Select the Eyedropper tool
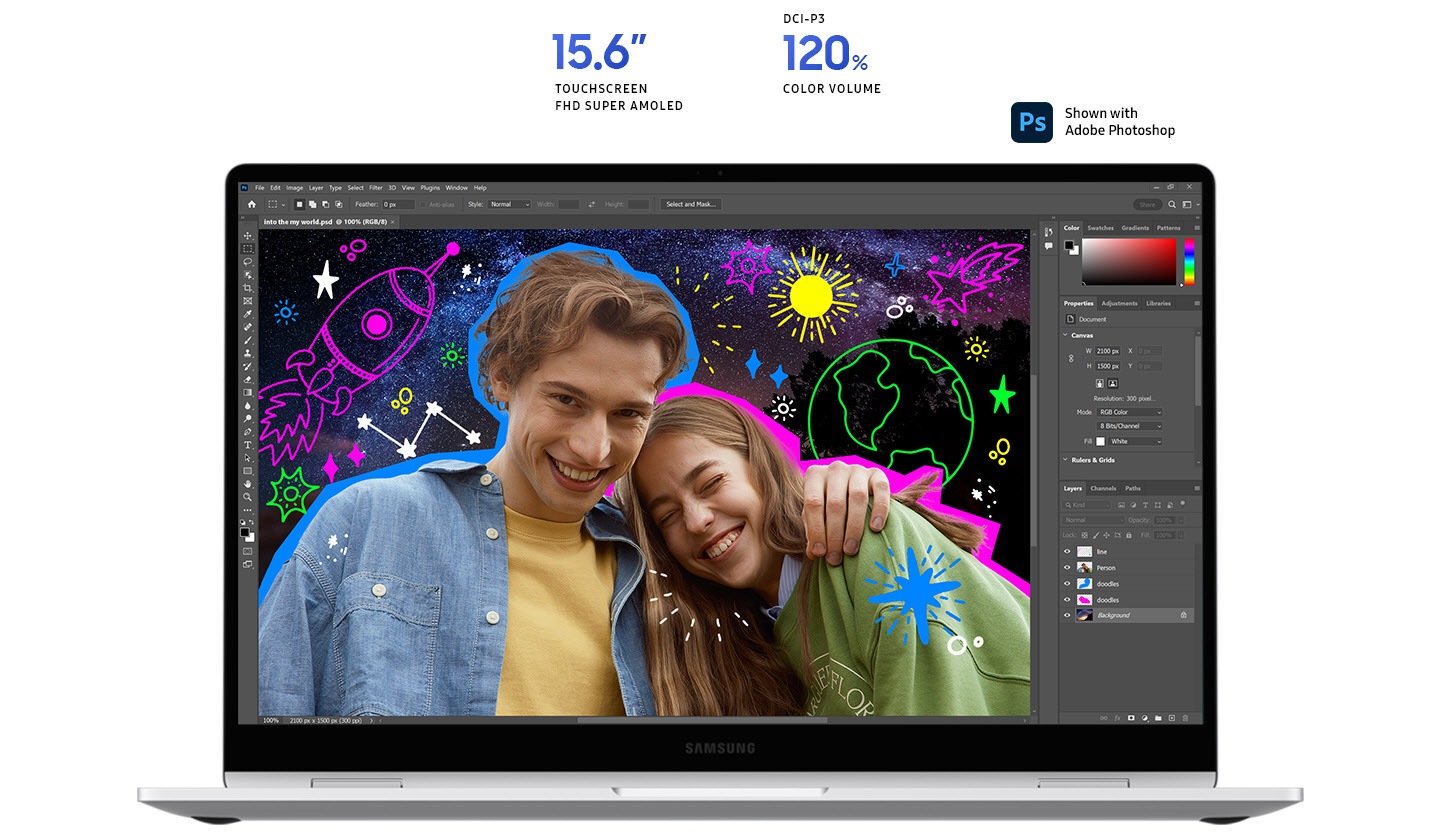The height and width of the screenshot is (834, 1440). point(246,314)
